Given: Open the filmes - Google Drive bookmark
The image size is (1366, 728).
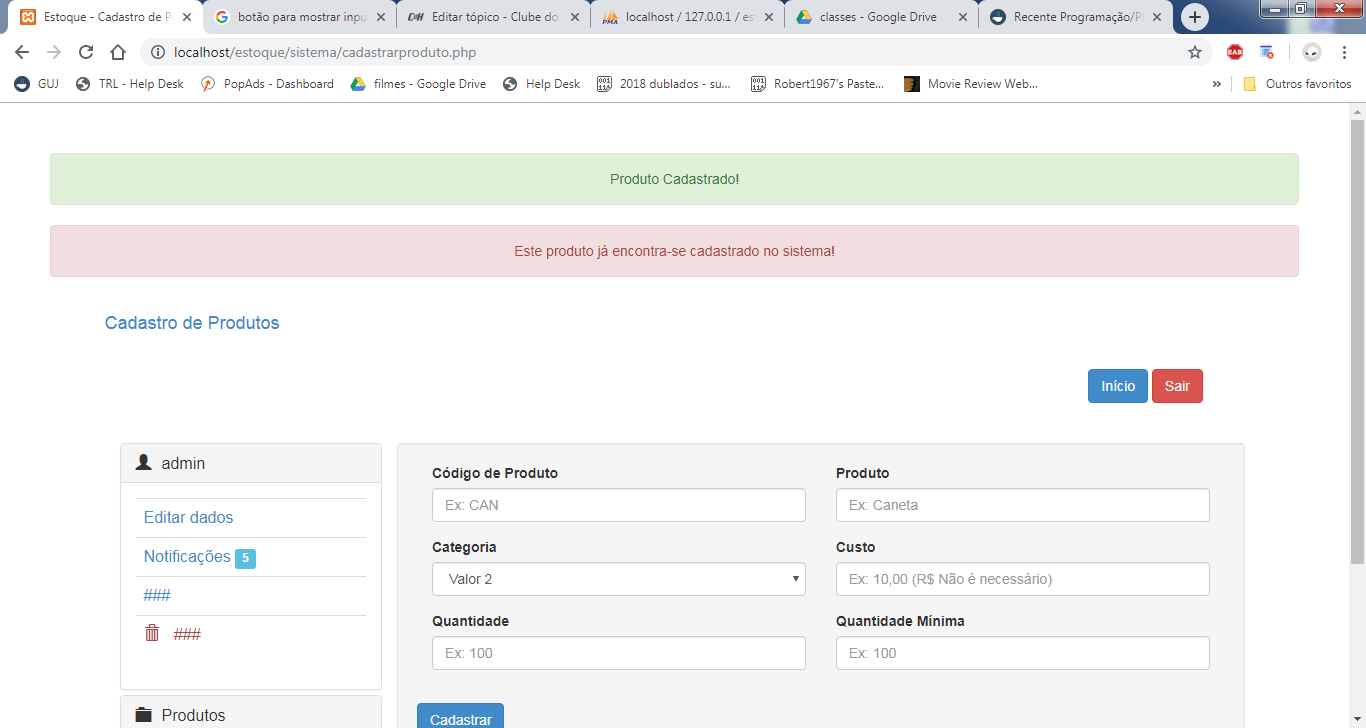Looking at the screenshot, I should click(418, 84).
